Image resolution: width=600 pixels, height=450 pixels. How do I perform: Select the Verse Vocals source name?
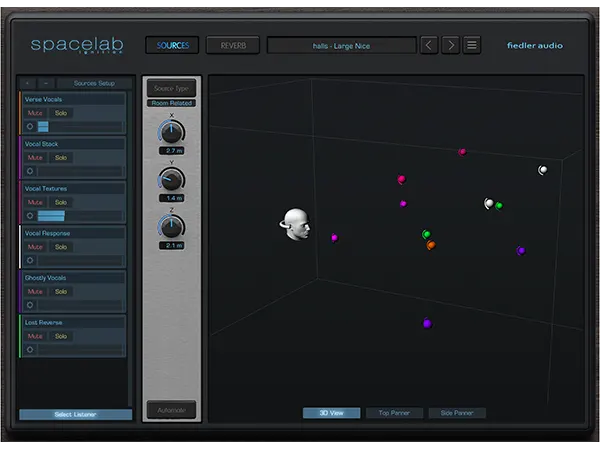[43, 99]
